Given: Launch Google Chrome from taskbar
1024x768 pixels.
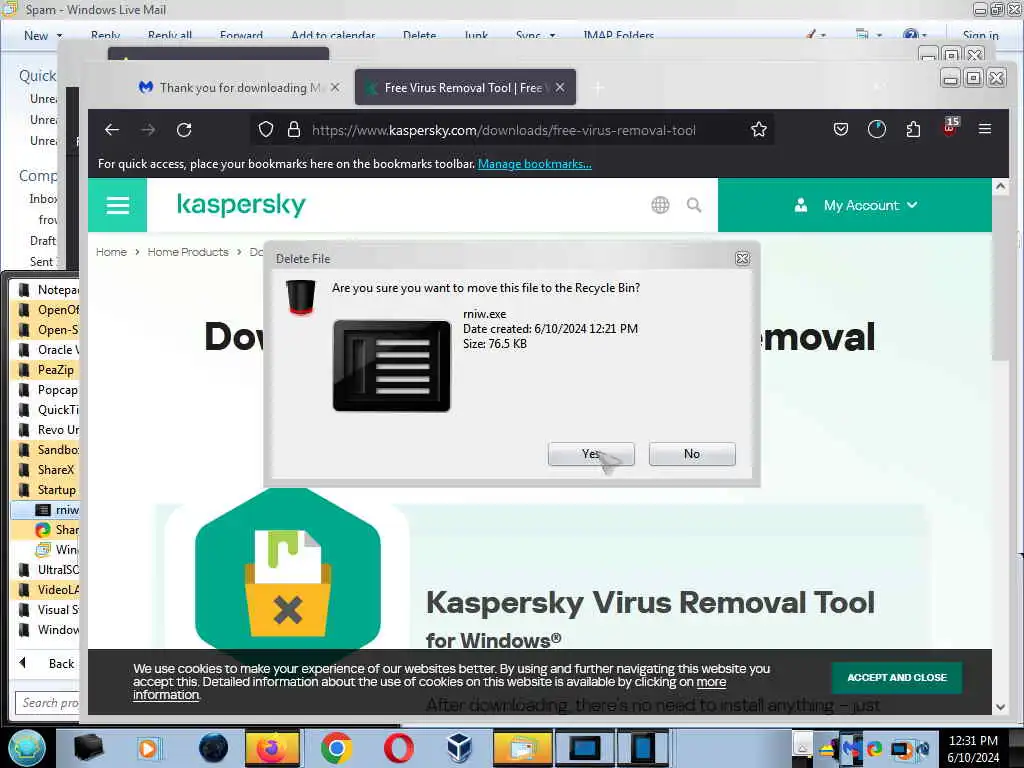Looking at the screenshot, I should coord(336,748).
